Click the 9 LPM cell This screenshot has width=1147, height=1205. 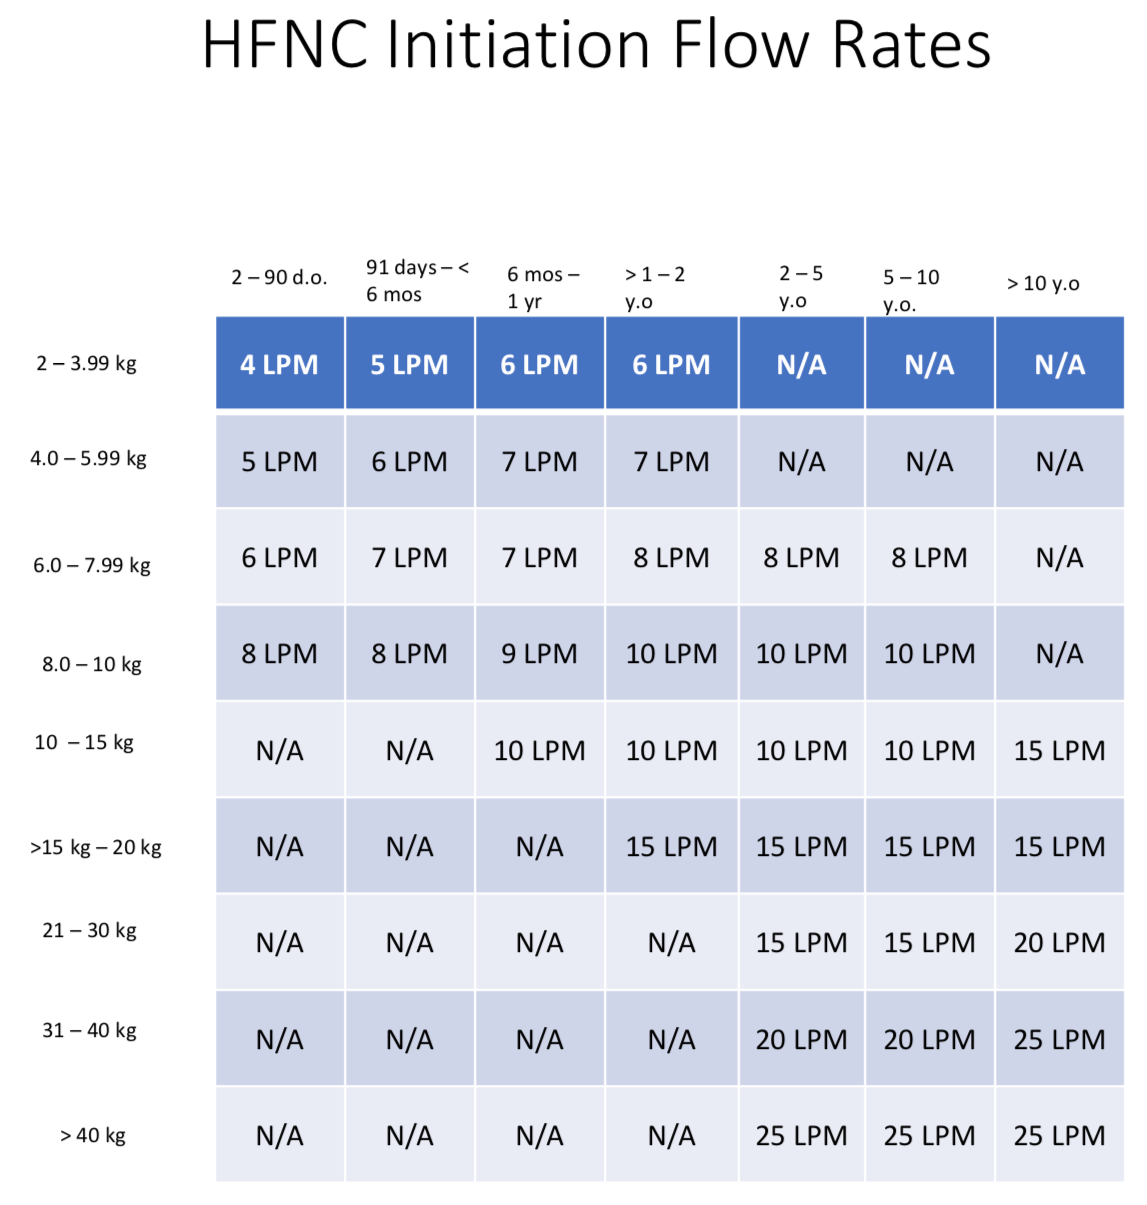click(539, 654)
